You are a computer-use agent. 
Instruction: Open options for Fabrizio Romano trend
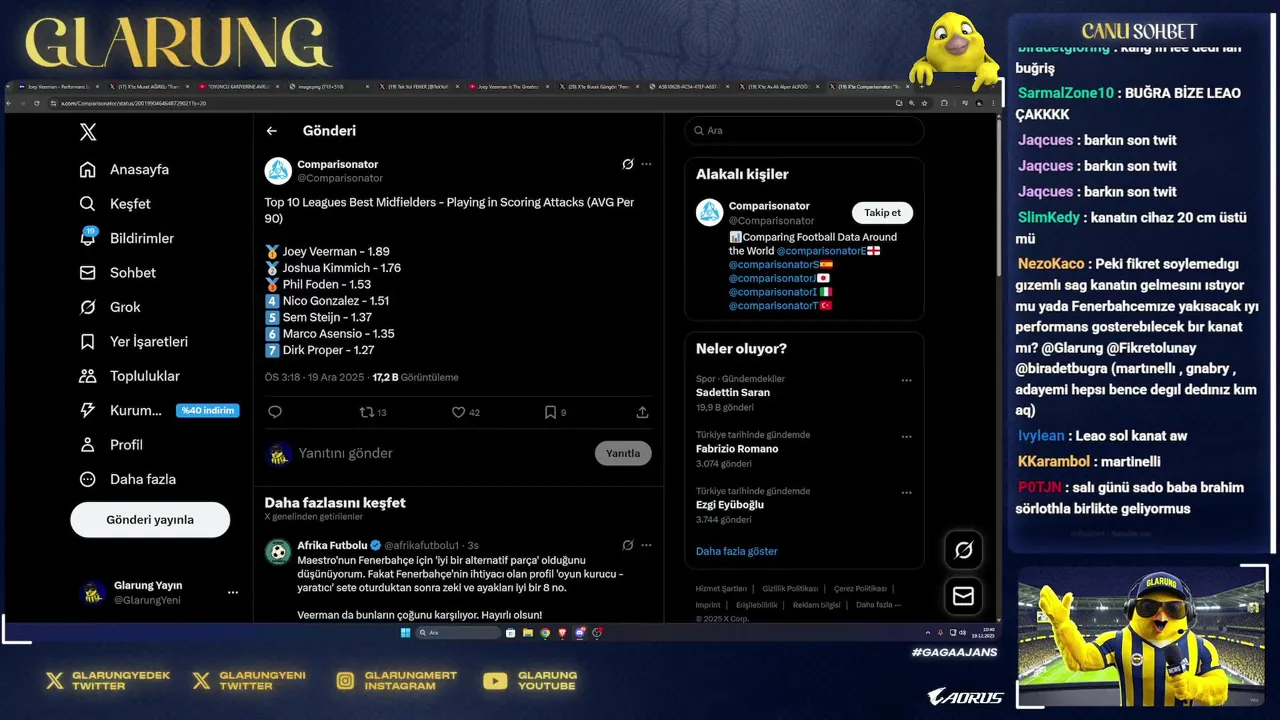906,436
